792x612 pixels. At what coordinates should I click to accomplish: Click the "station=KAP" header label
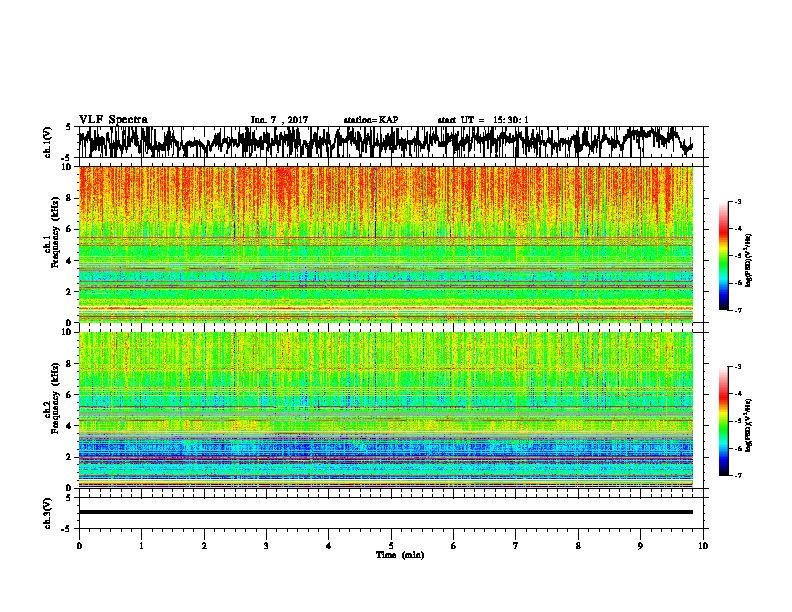coord(371,120)
